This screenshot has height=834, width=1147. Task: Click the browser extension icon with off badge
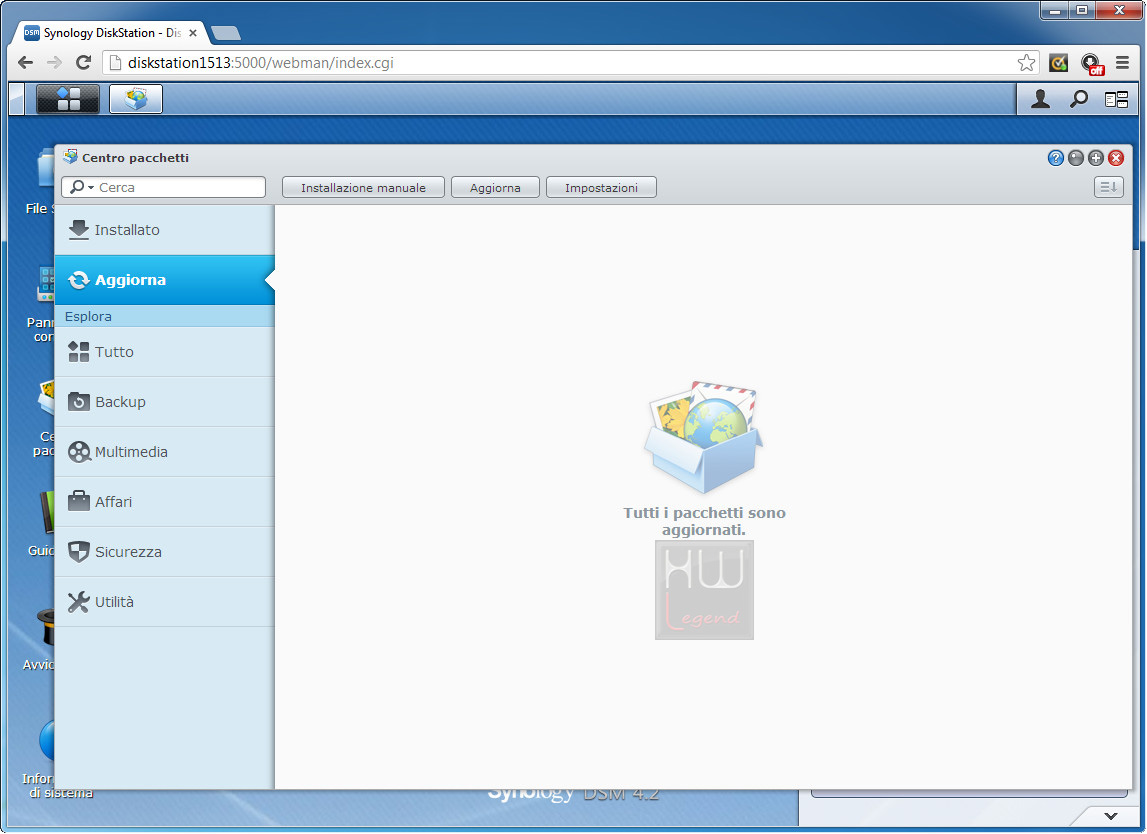1091,64
